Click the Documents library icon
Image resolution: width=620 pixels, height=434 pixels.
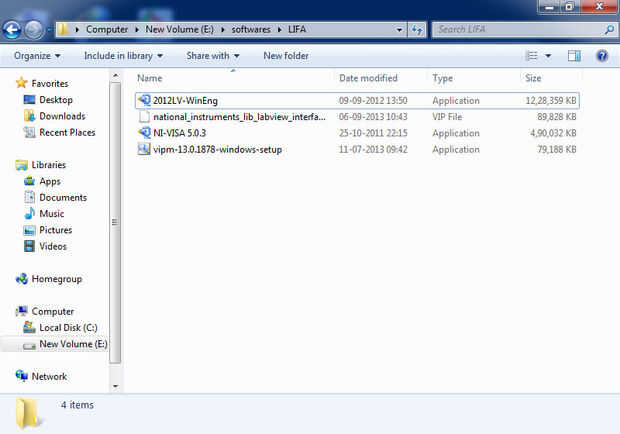click(29, 197)
